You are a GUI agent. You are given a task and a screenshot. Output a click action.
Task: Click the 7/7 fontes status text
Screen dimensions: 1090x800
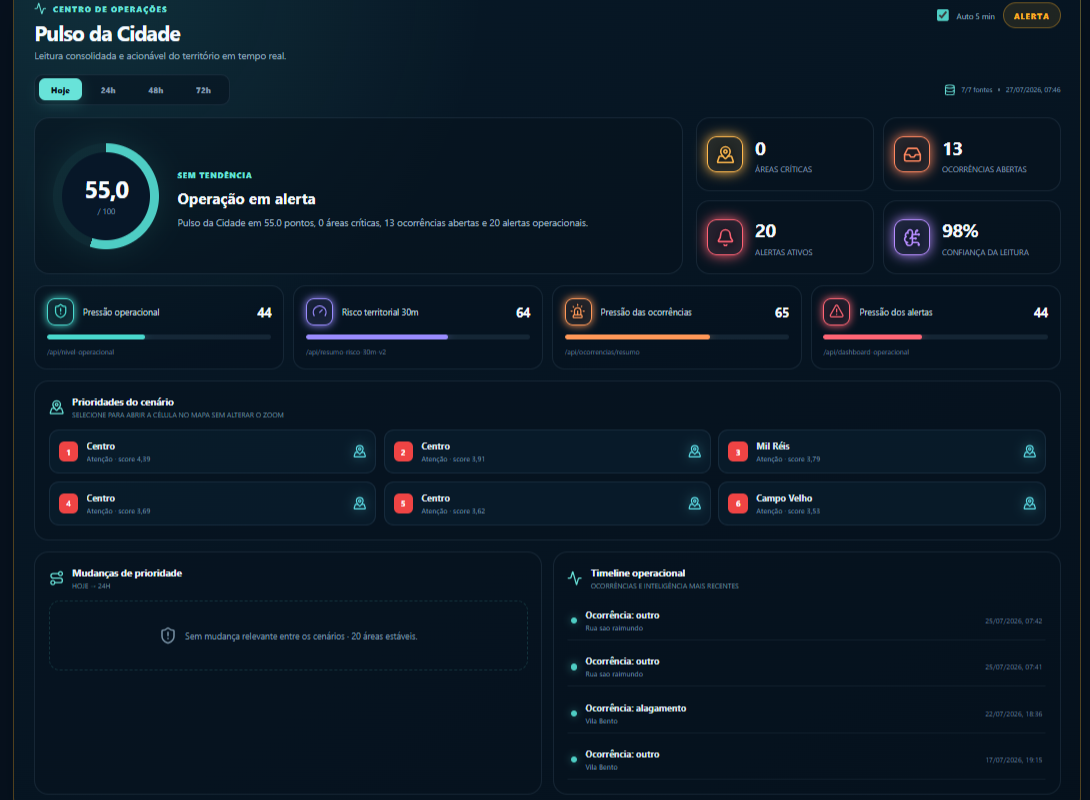tap(977, 90)
